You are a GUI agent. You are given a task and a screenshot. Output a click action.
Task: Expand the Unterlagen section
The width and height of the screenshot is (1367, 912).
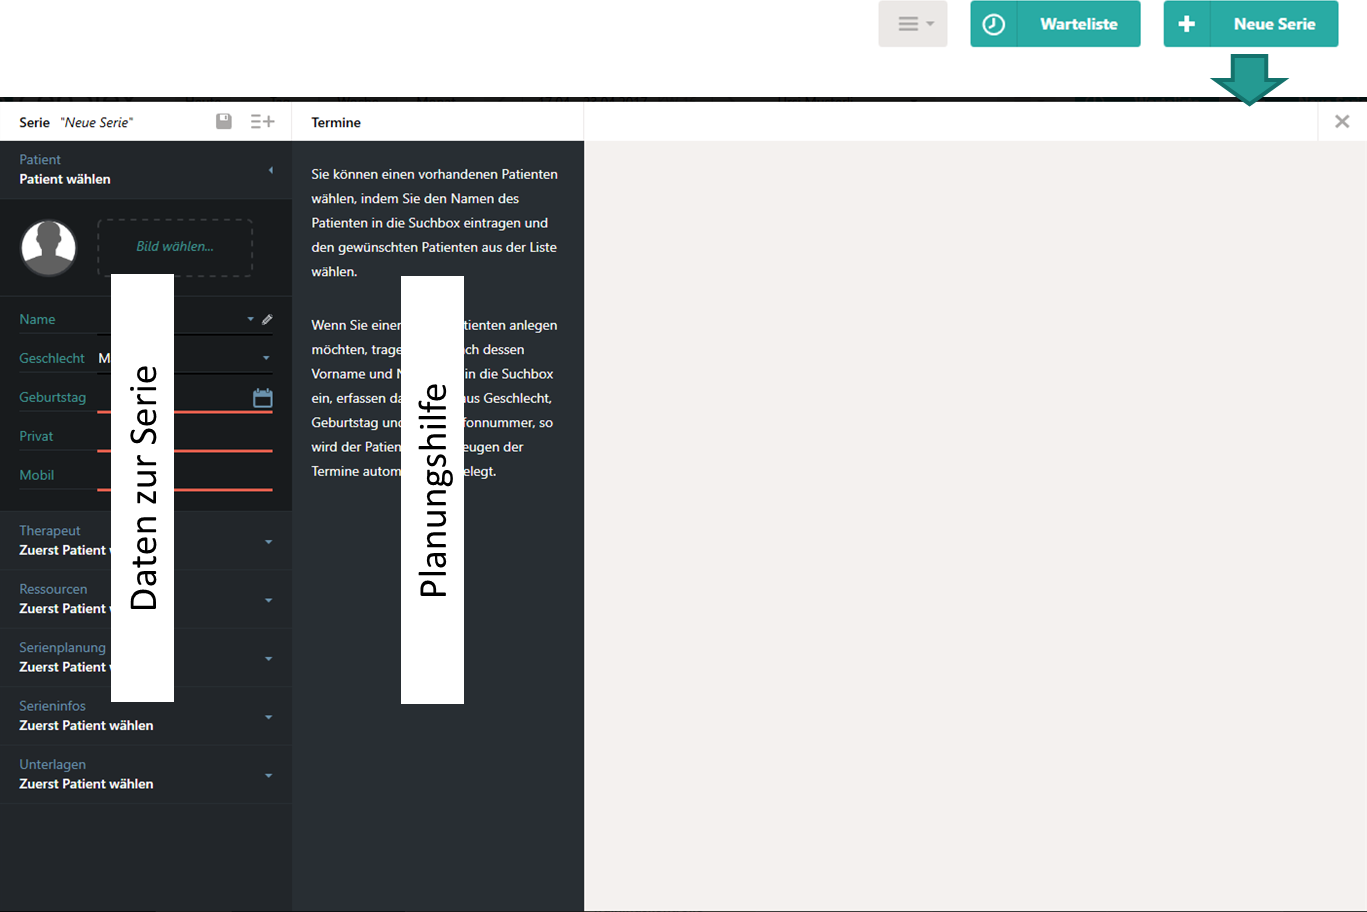tap(268, 776)
